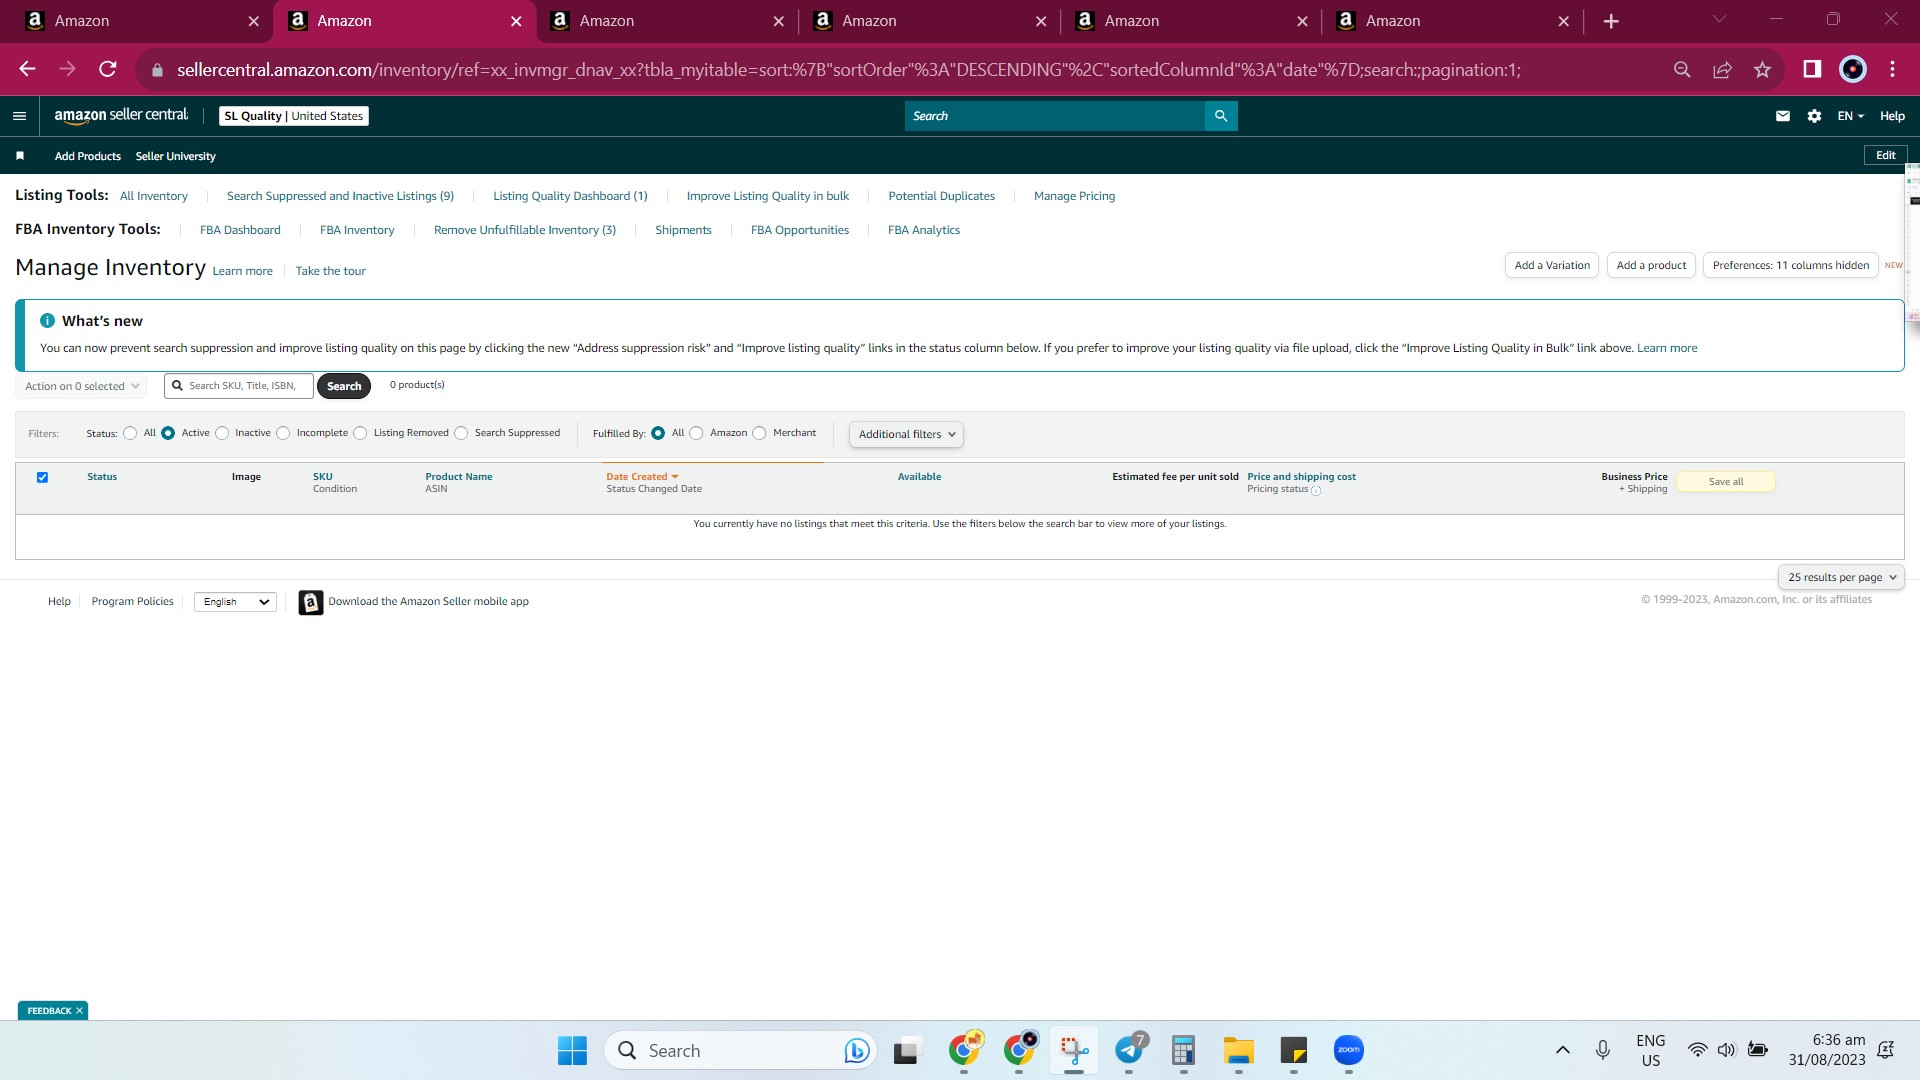1920x1080 pixels.
Task: Open the messages envelope icon
Action: point(1782,116)
